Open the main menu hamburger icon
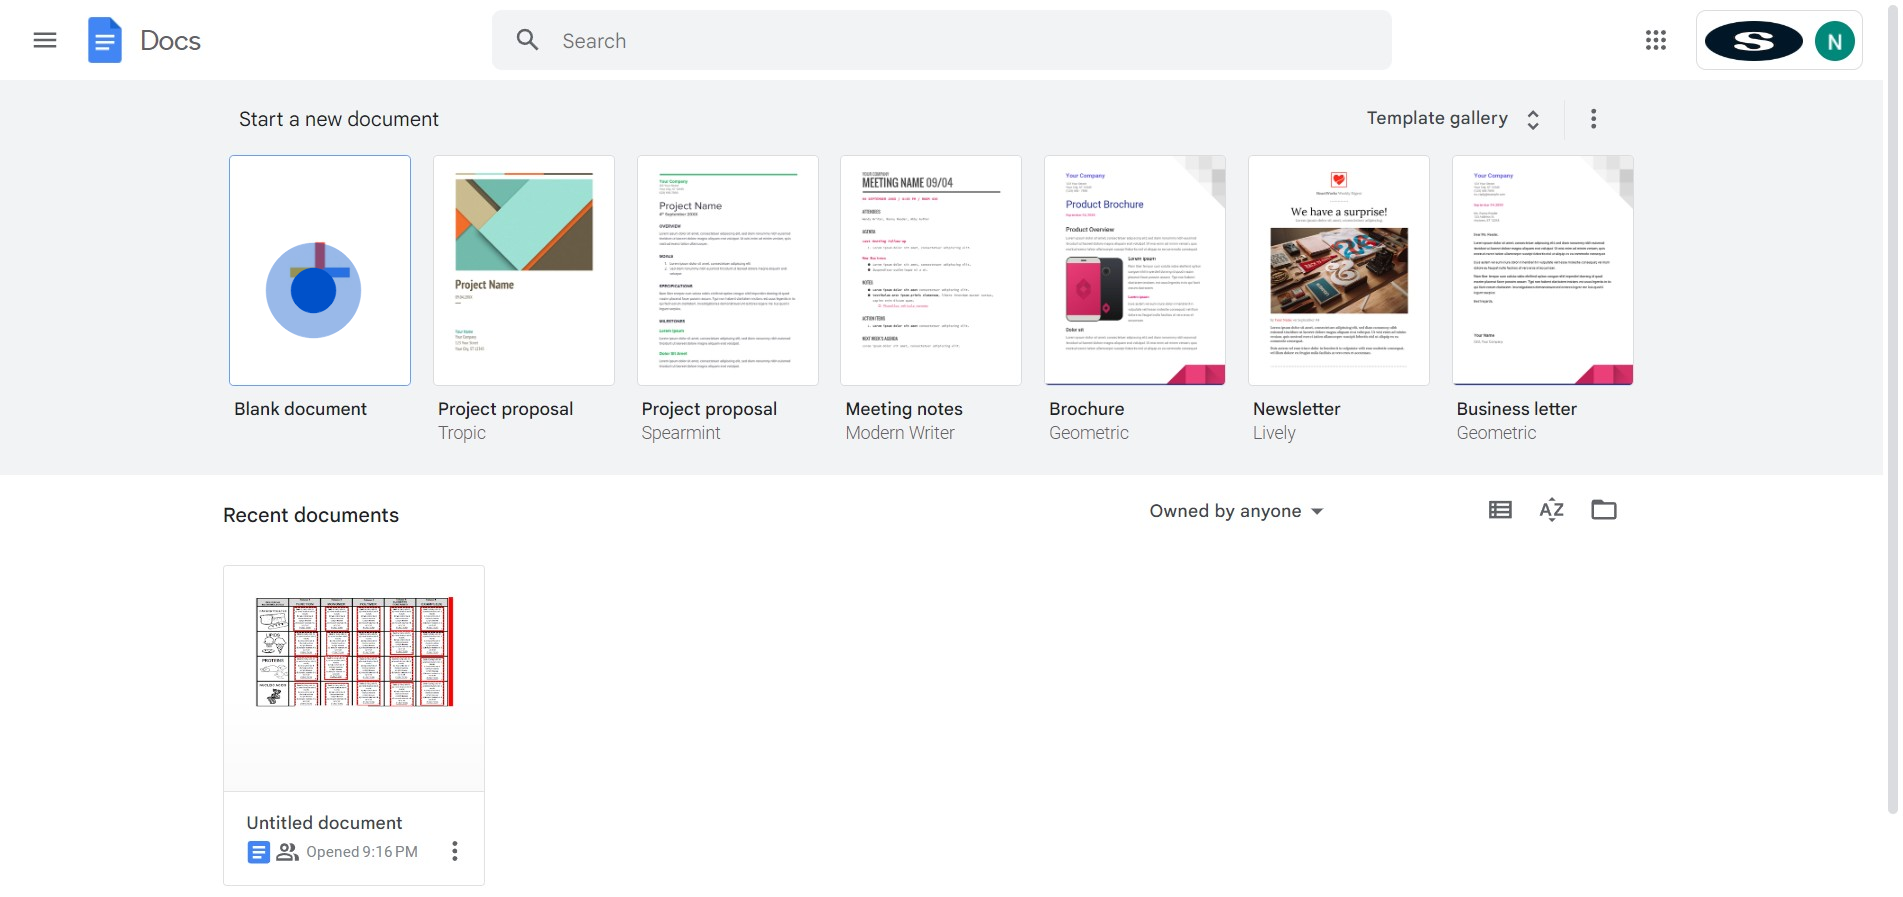Screen dimensions: 1903x897 coord(45,40)
